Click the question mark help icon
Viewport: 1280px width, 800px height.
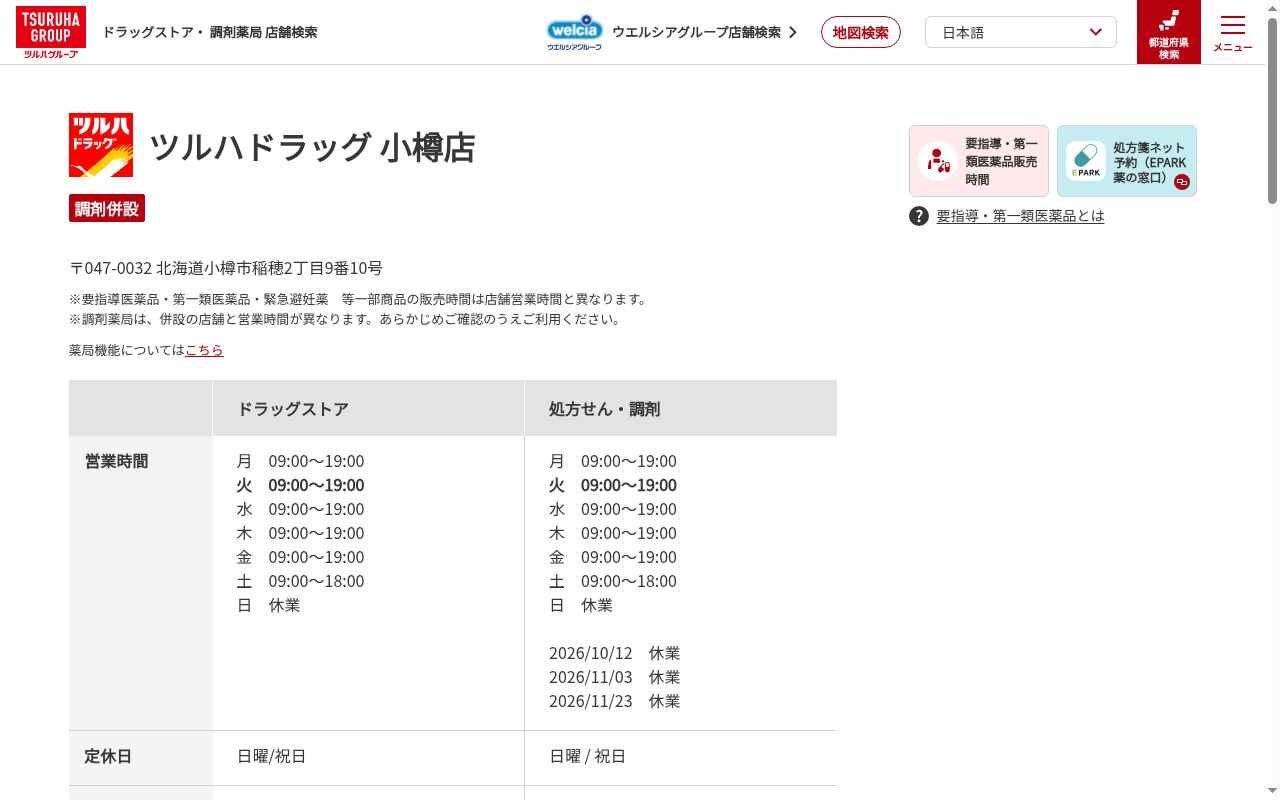[919, 216]
